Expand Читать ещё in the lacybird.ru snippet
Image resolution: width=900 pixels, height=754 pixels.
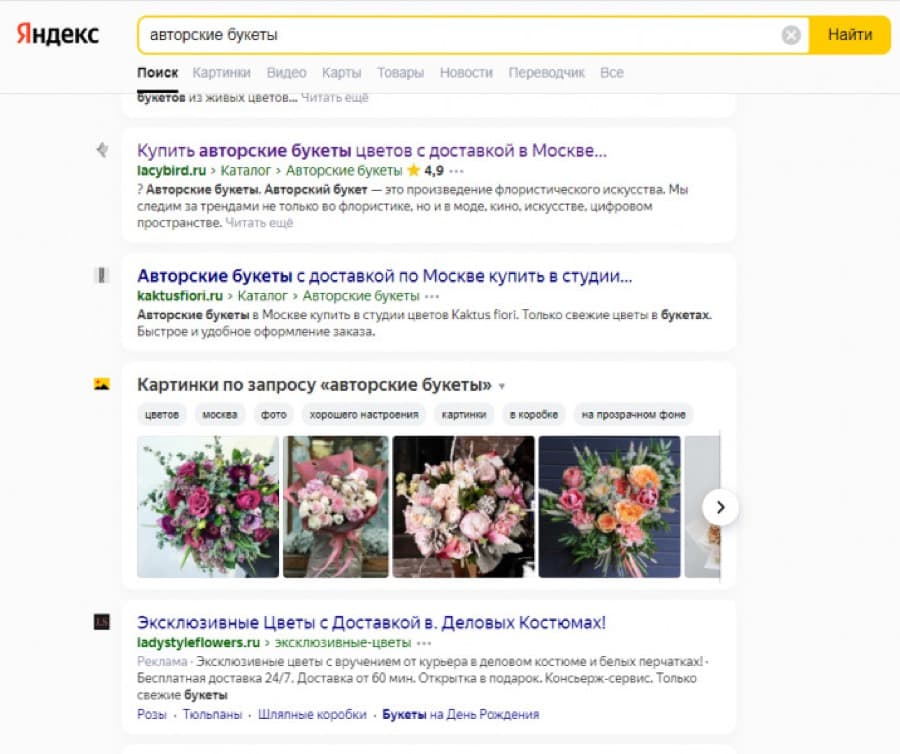point(259,223)
